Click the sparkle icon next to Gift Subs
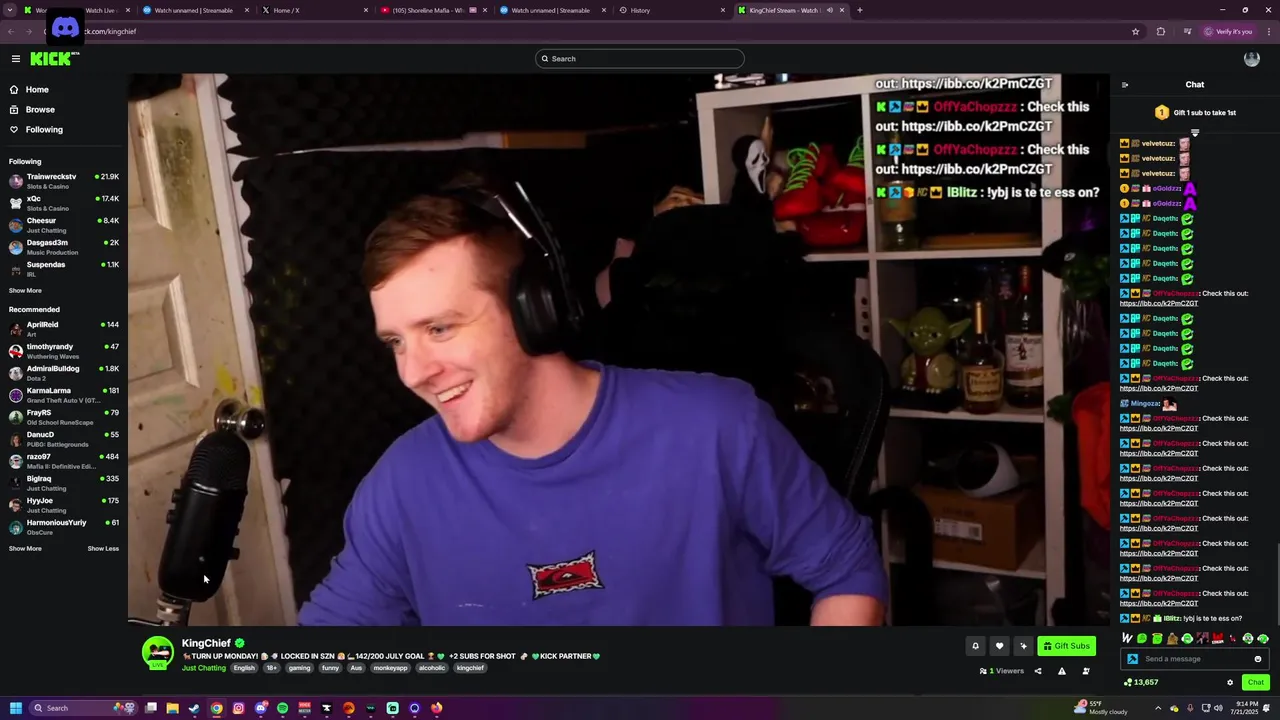Screen dimensions: 1280x720 (x=1023, y=646)
